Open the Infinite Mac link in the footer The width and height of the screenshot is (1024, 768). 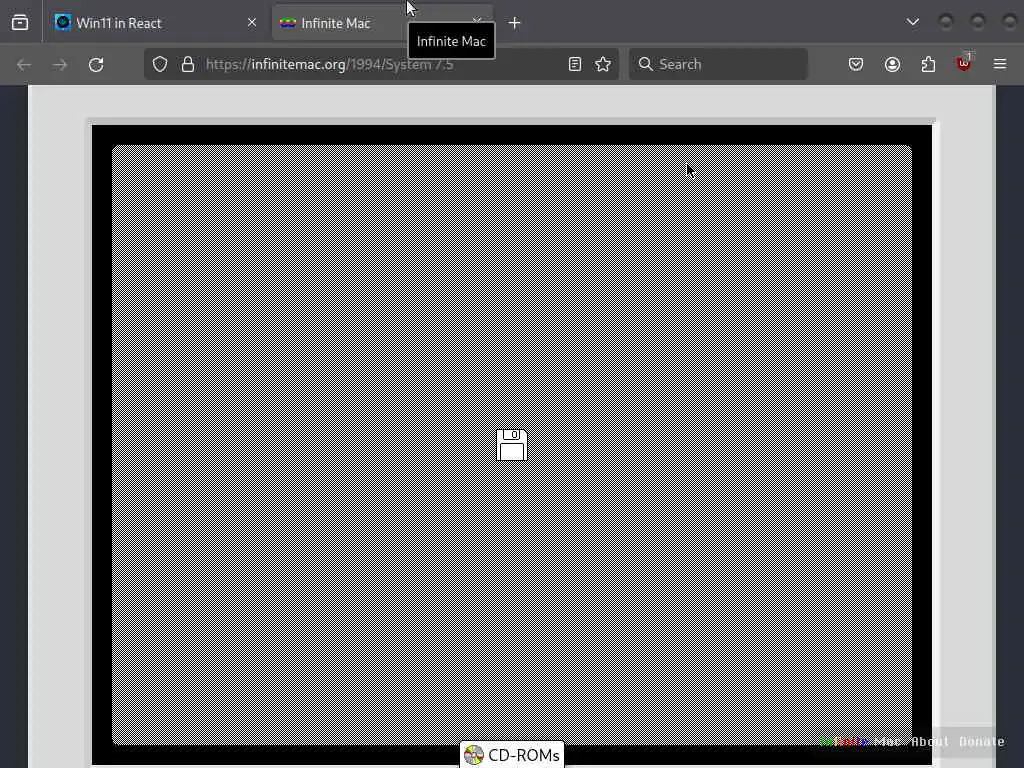pos(860,741)
